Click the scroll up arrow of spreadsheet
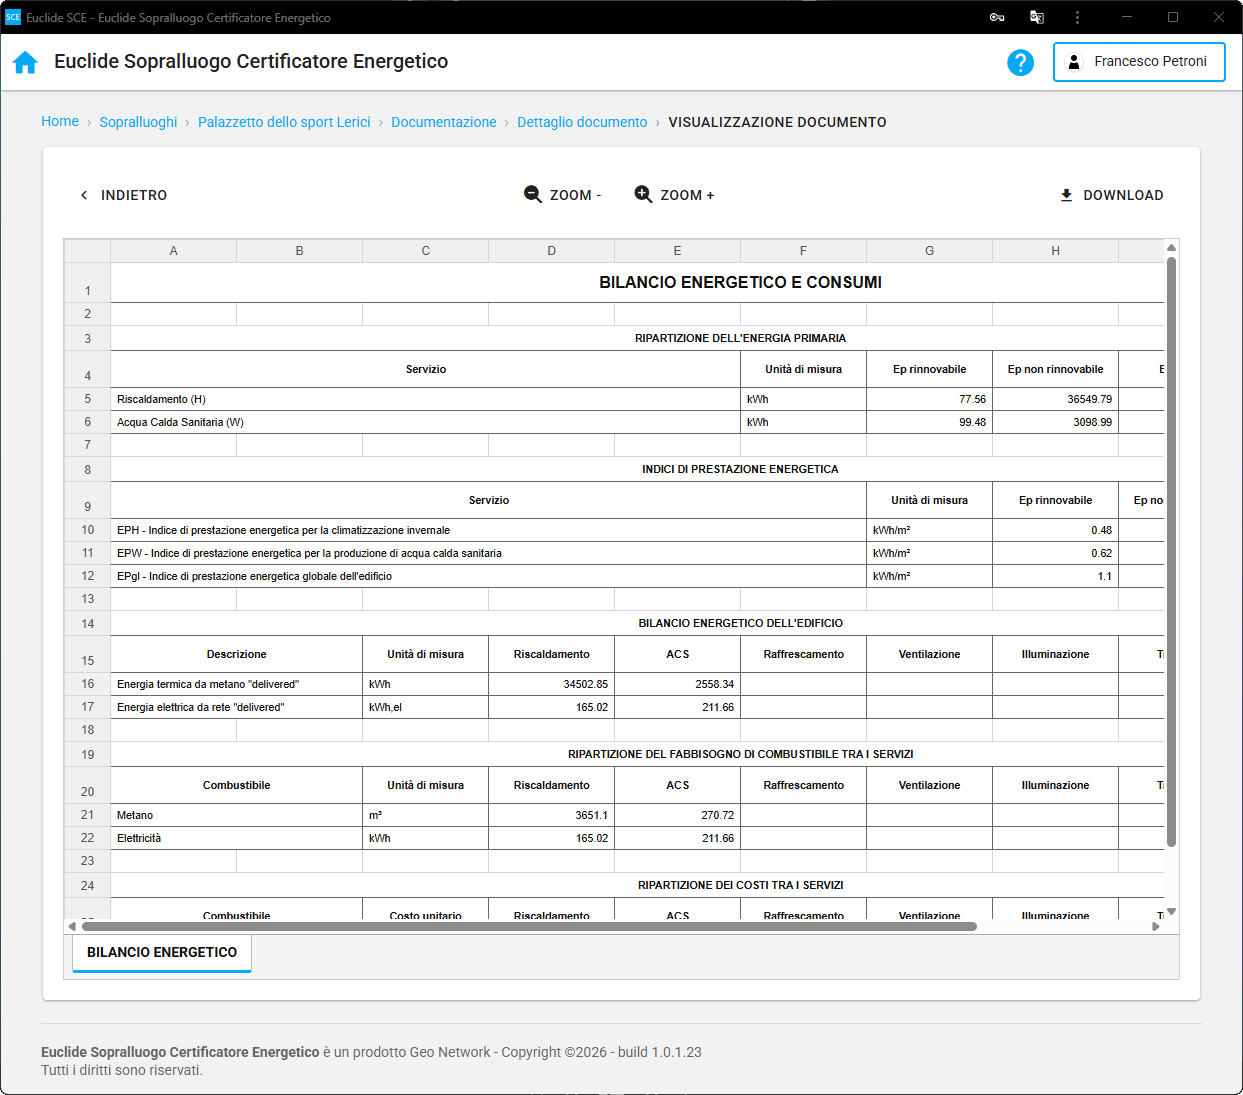1243x1095 pixels. pyautogui.click(x=1171, y=247)
